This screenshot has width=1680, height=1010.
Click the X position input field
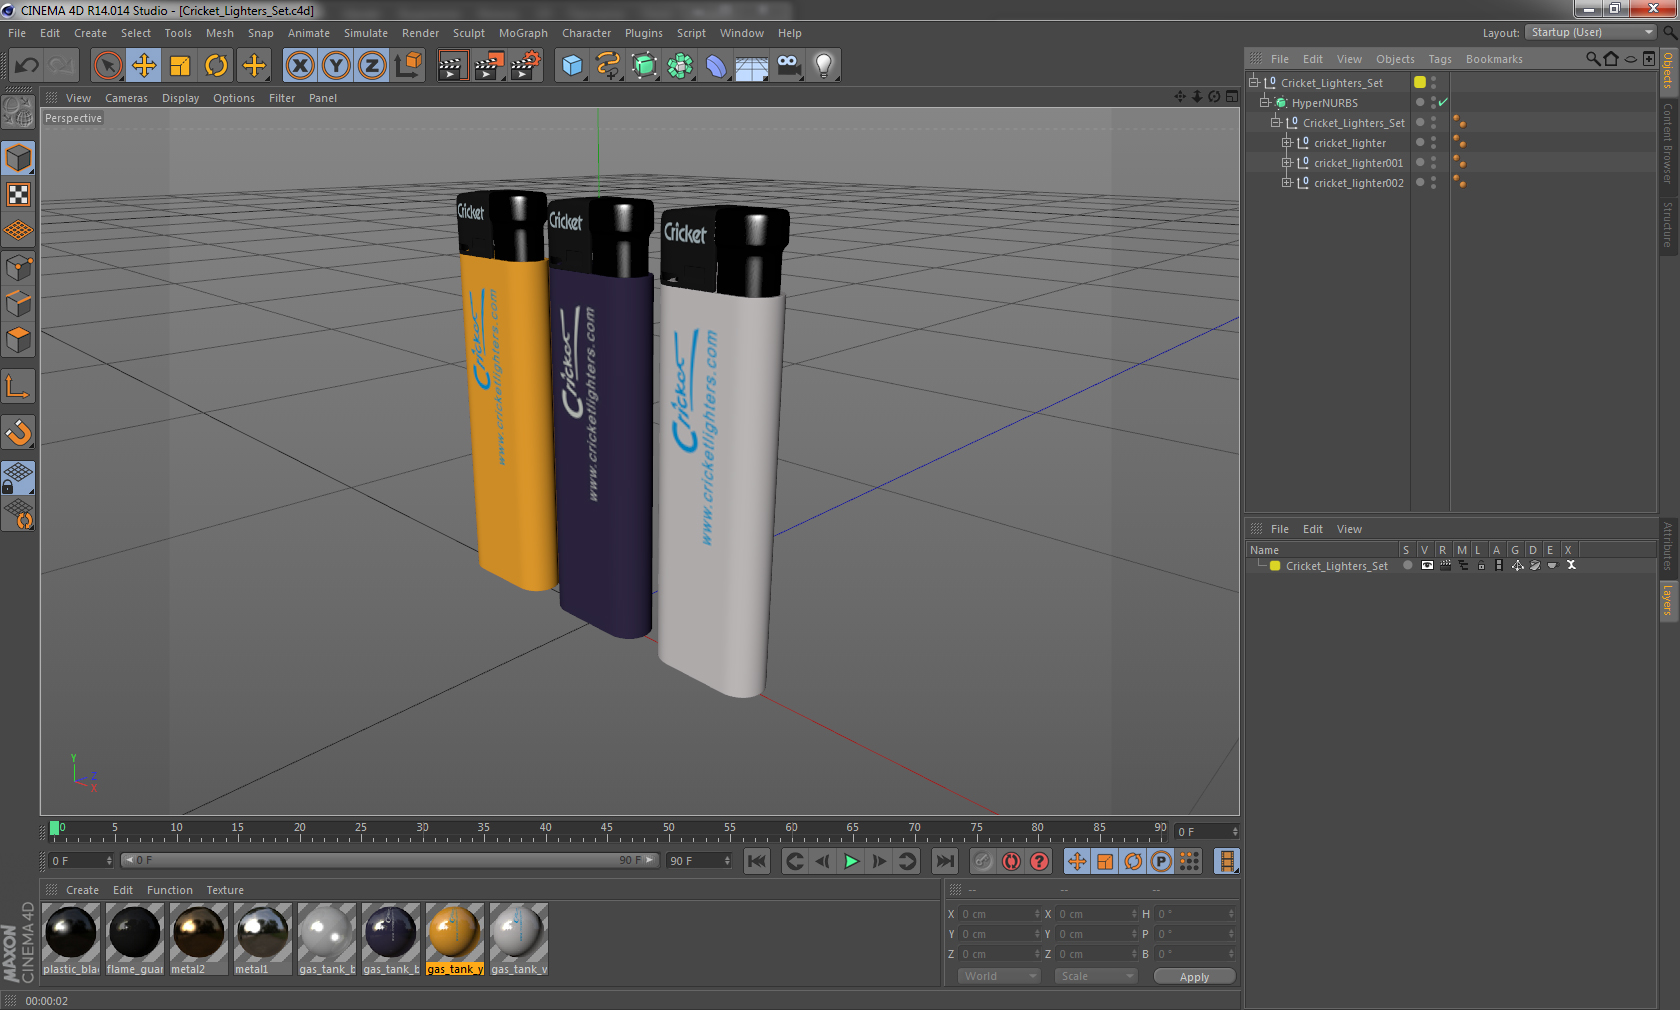tap(1000, 914)
